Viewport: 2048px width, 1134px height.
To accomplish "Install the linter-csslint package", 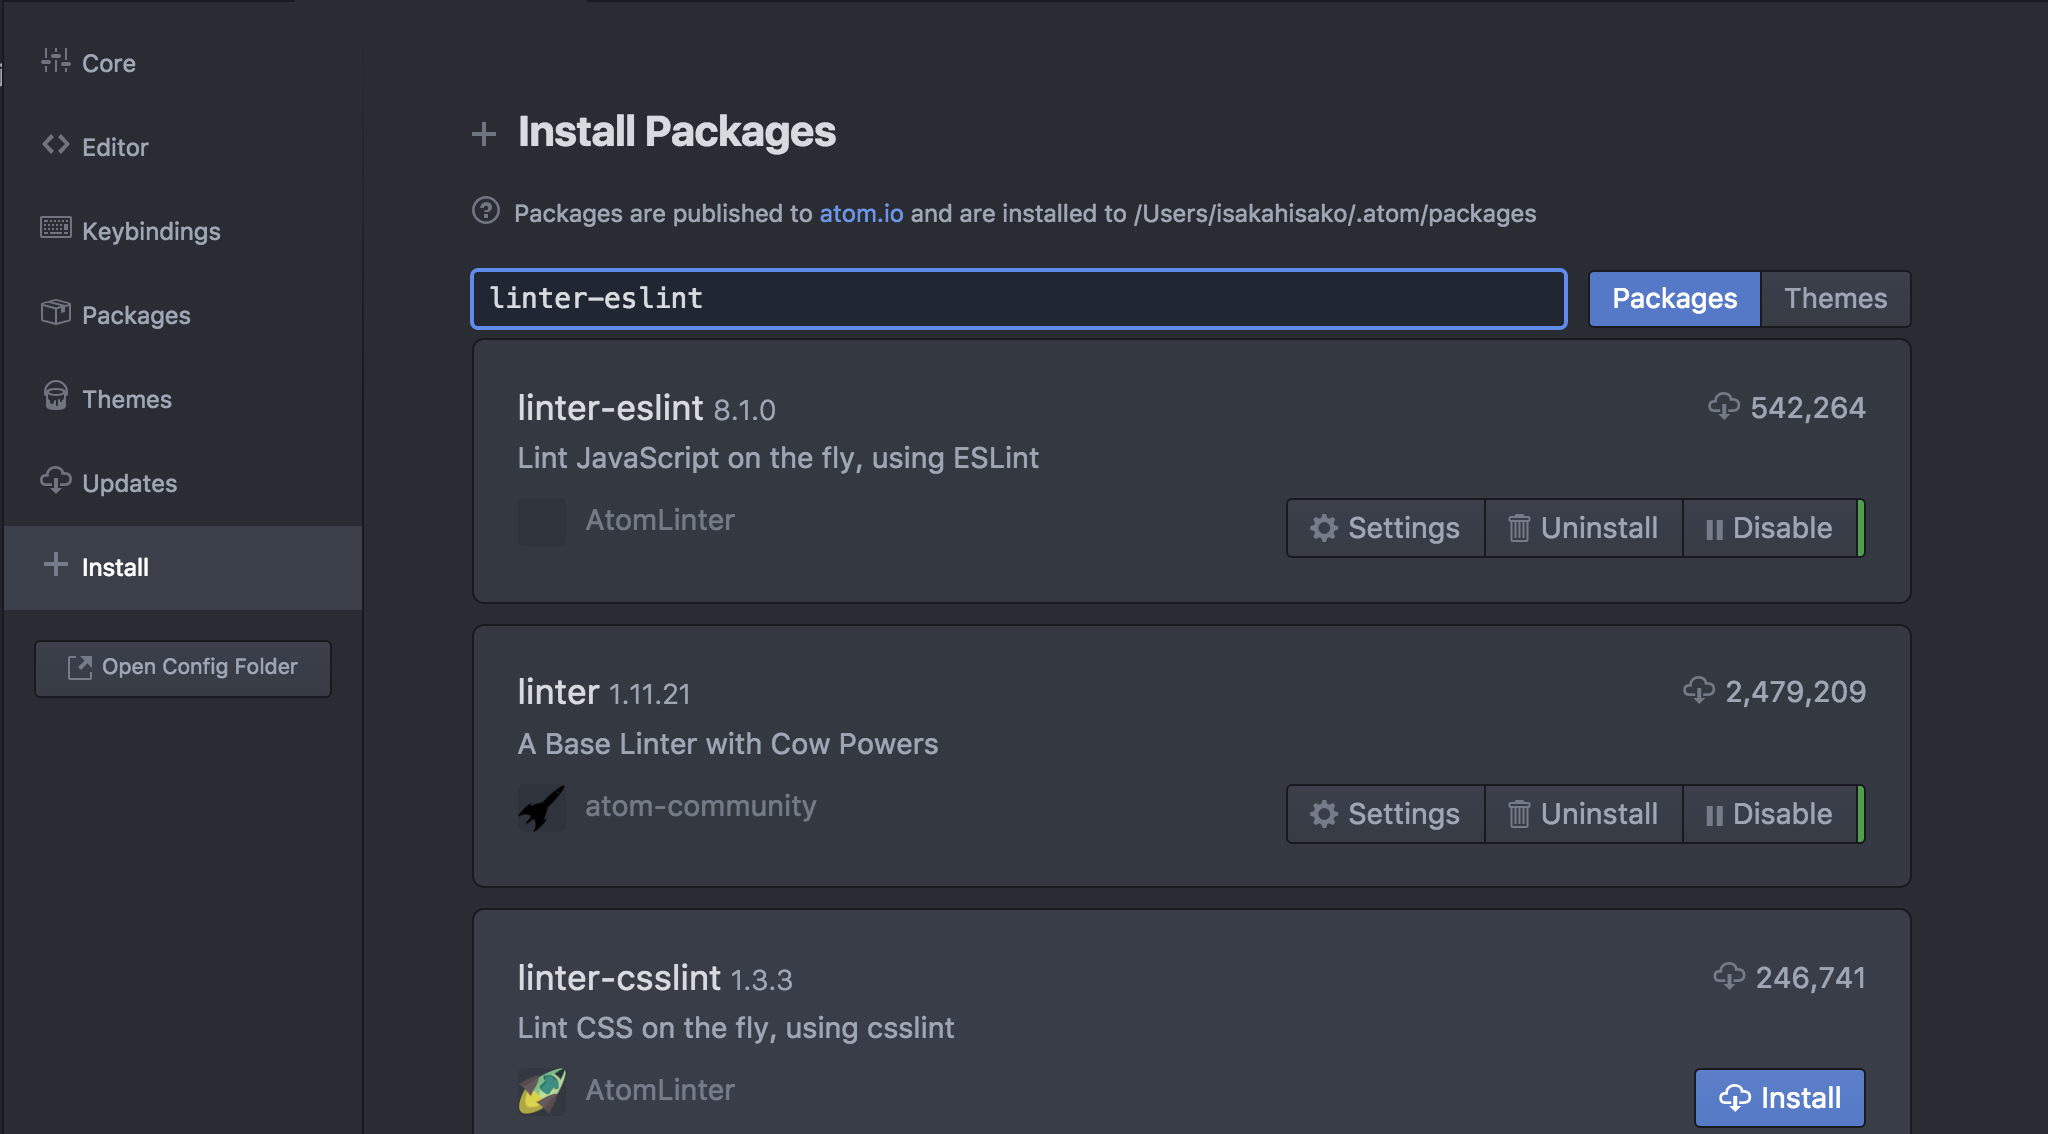I will (1779, 1098).
